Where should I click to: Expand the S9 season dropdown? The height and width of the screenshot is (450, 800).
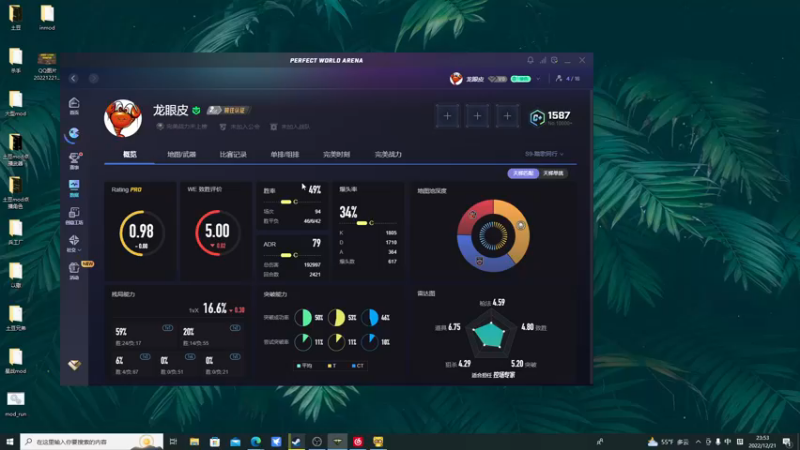(544, 154)
